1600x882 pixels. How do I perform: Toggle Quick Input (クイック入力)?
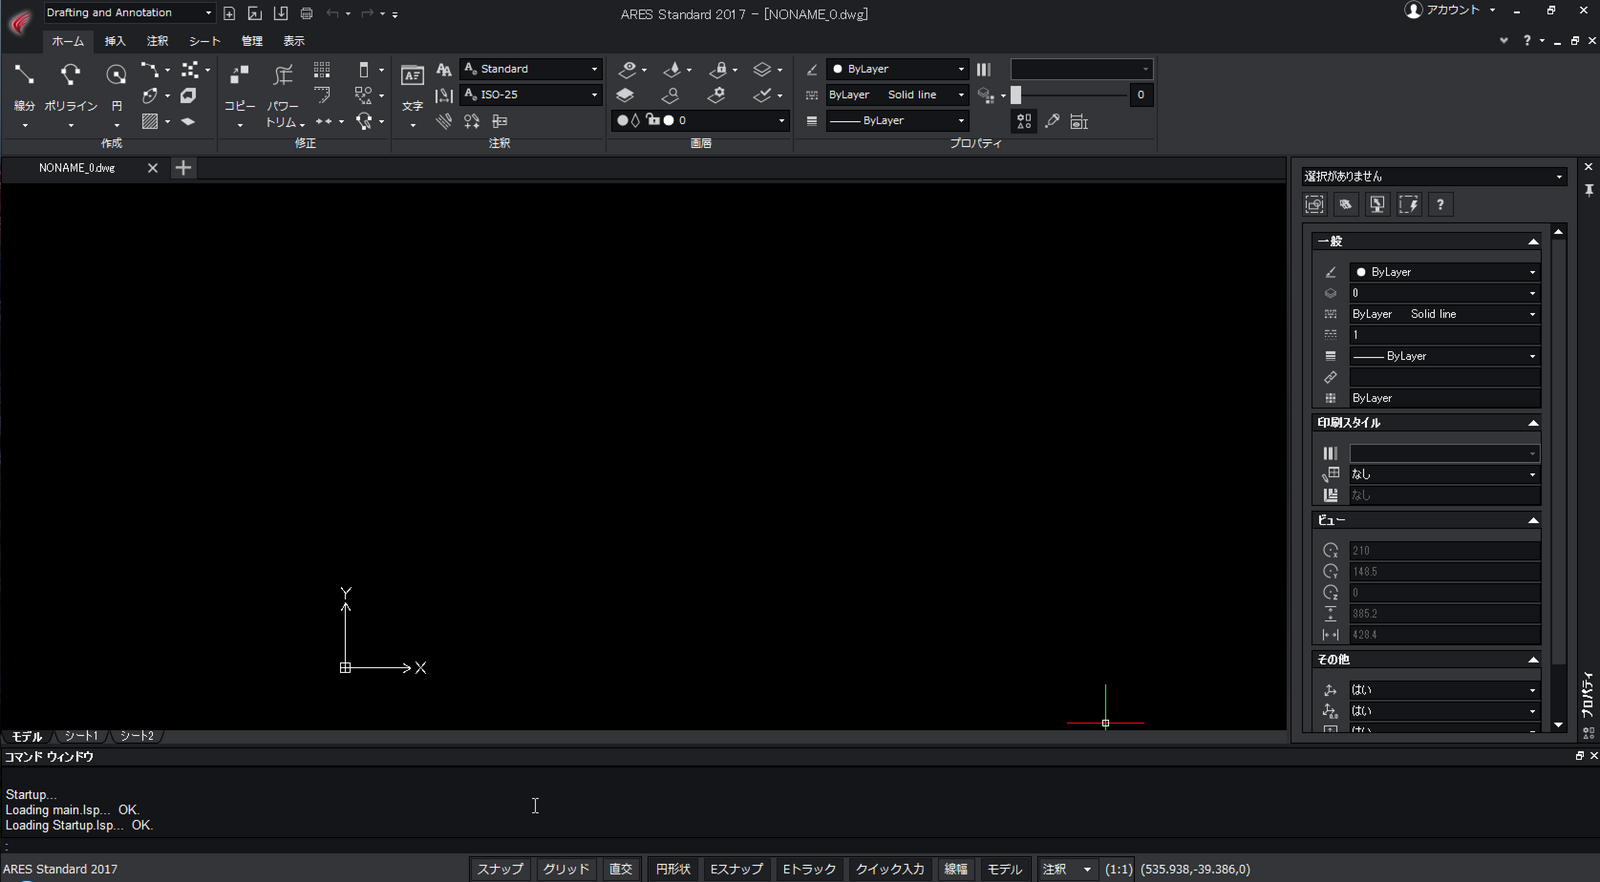point(890,869)
